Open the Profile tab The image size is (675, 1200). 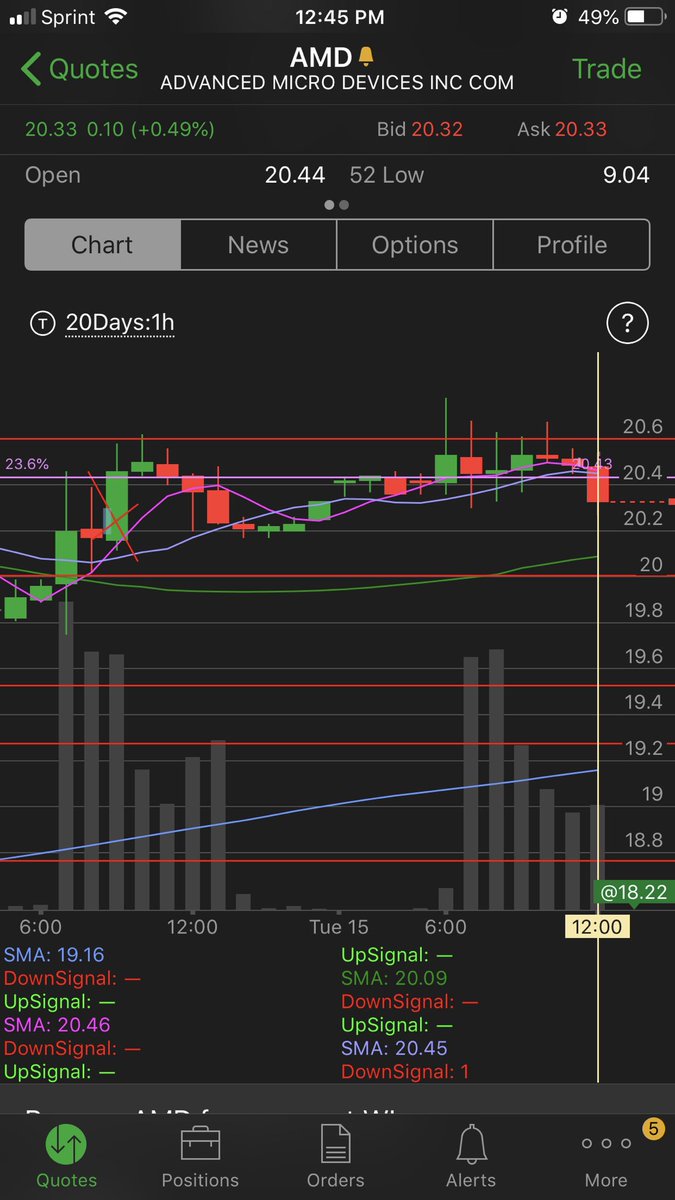tap(572, 245)
